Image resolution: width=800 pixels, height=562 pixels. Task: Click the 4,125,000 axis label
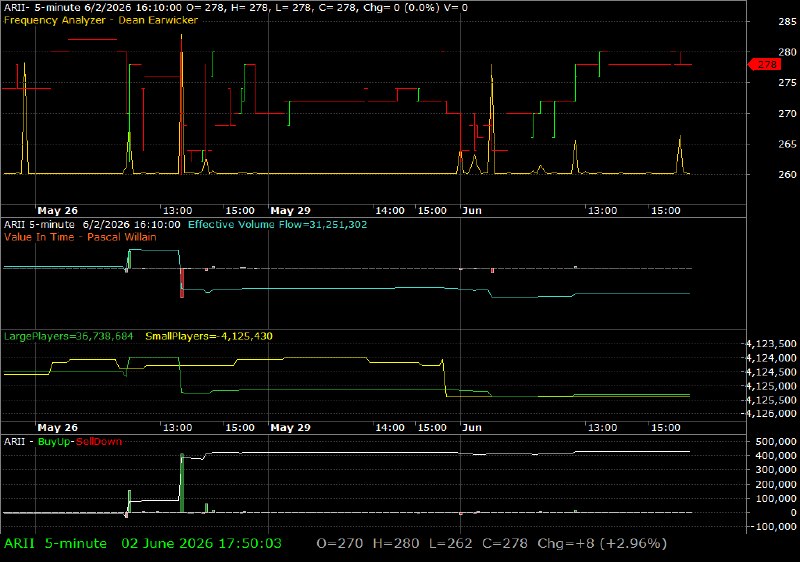[771, 386]
